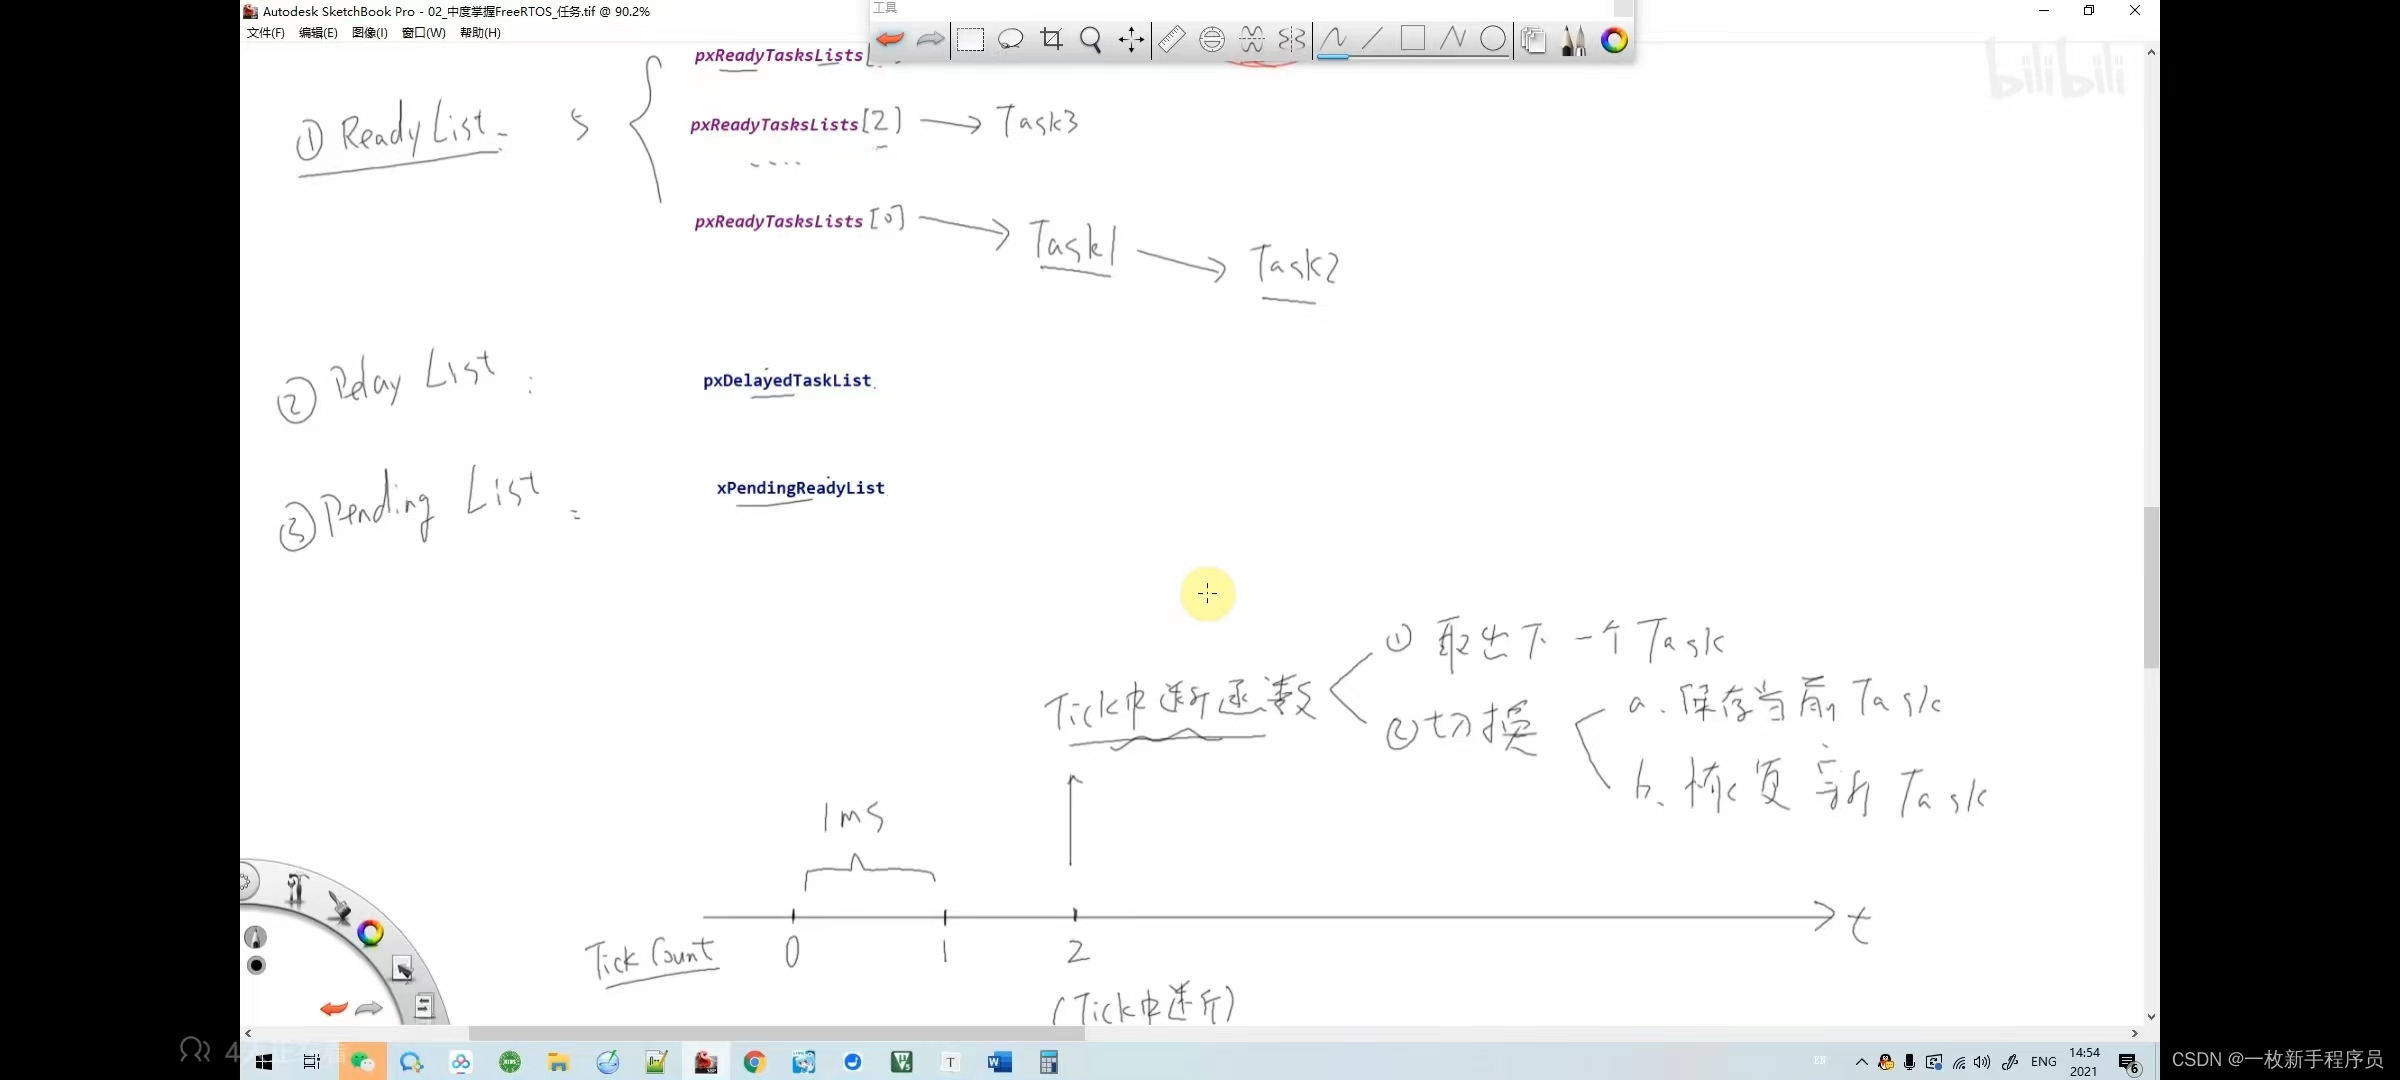Click the current pencil brush puck
The width and height of the screenshot is (2400, 1080).
tap(256, 937)
